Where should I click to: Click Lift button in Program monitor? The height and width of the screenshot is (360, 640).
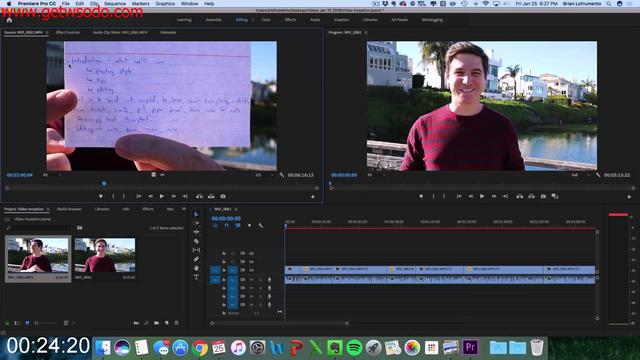520,196
